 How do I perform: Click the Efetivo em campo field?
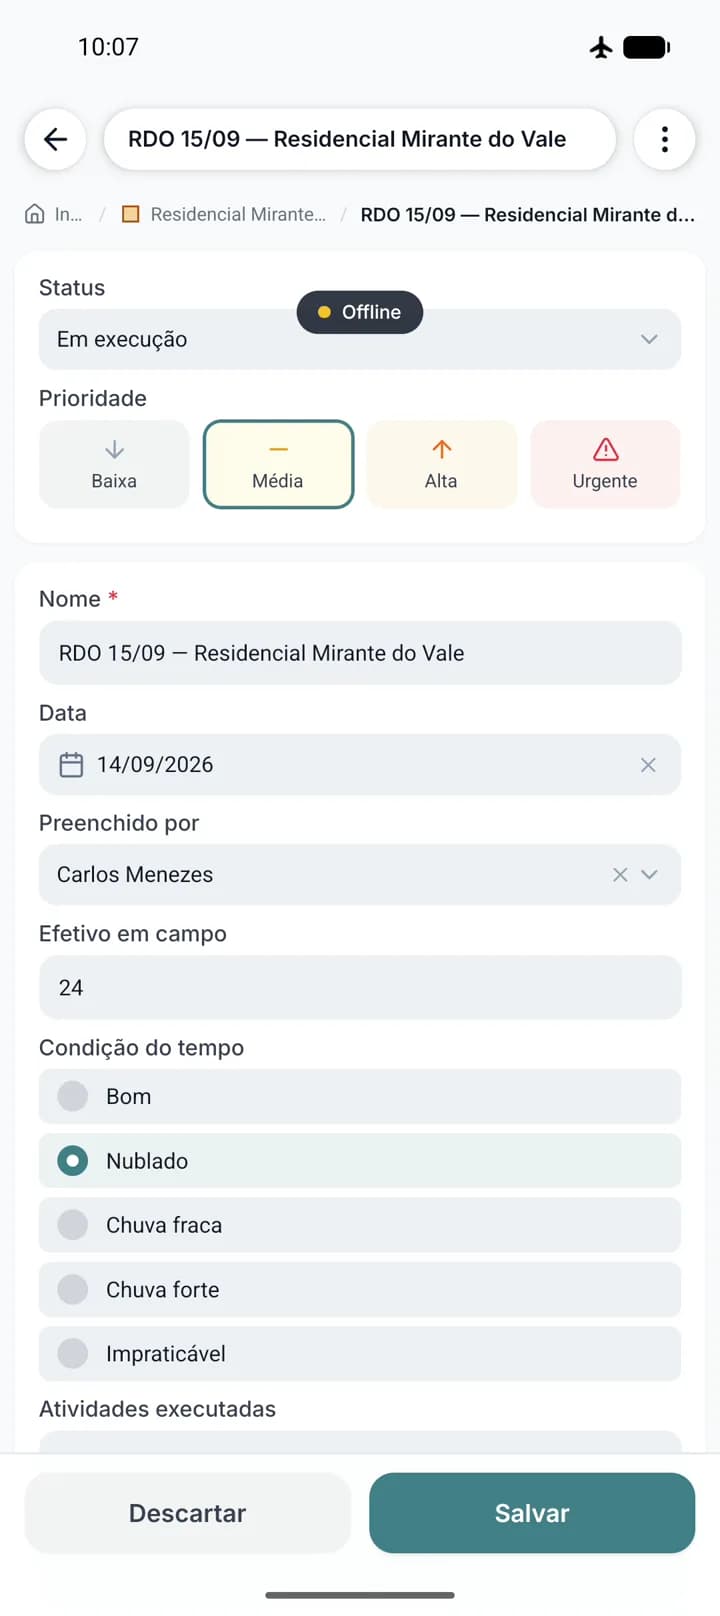point(360,987)
